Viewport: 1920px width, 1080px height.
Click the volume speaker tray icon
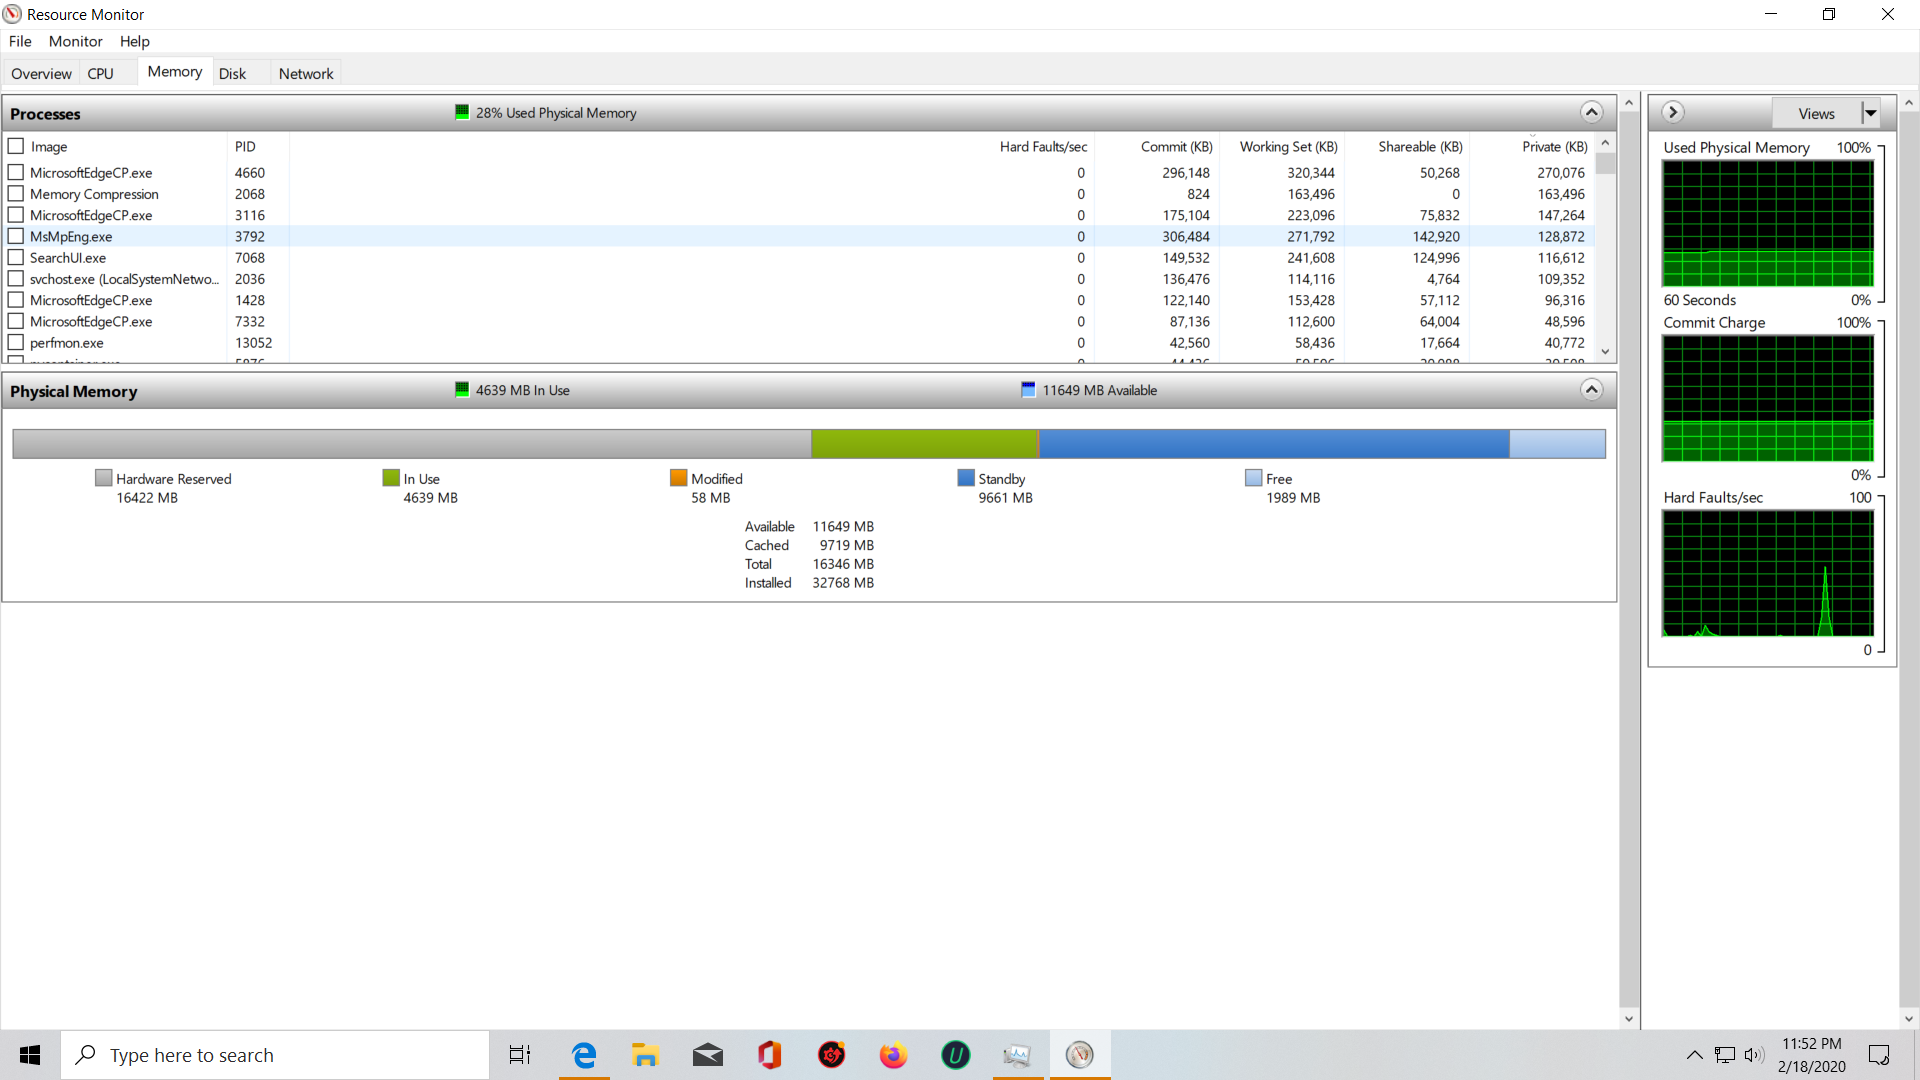point(1754,1055)
